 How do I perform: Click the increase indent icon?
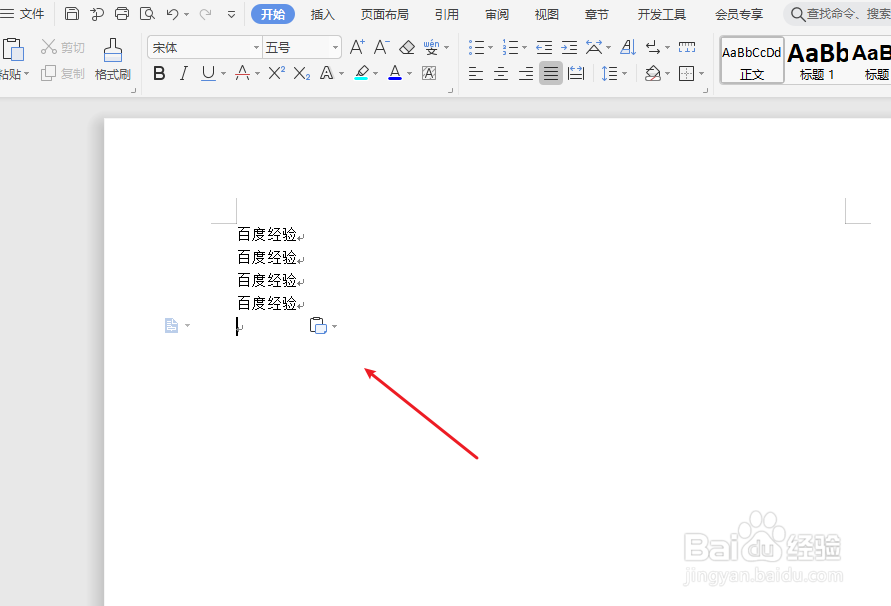click(x=569, y=48)
